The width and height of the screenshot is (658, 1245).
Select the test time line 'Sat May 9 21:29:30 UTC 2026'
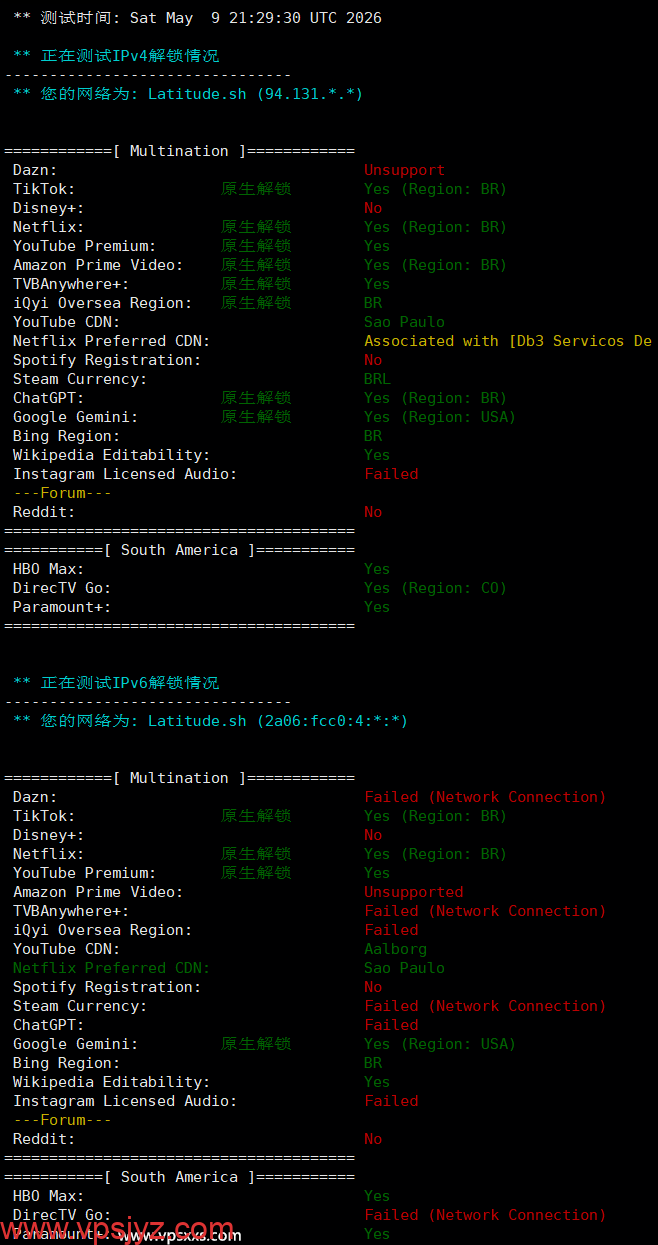pos(256,18)
